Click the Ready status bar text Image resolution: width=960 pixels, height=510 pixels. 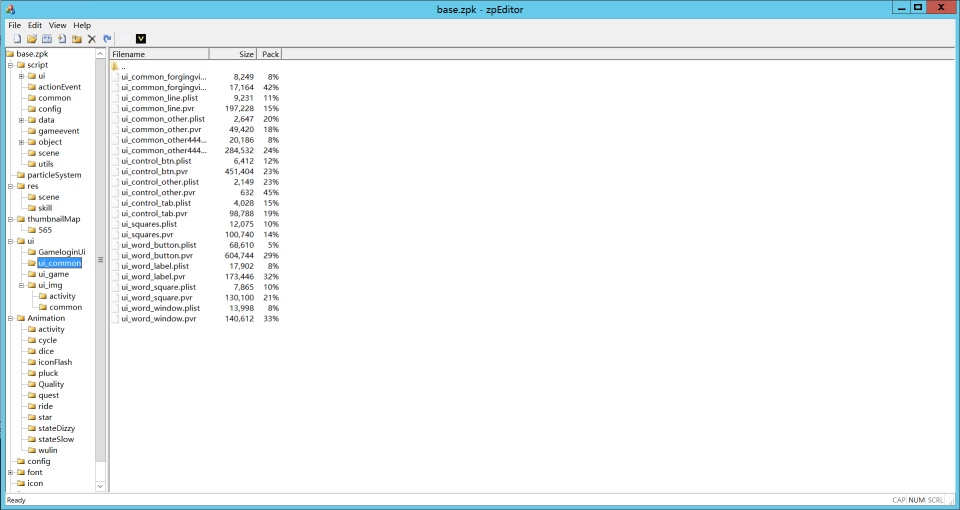(17, 500)
